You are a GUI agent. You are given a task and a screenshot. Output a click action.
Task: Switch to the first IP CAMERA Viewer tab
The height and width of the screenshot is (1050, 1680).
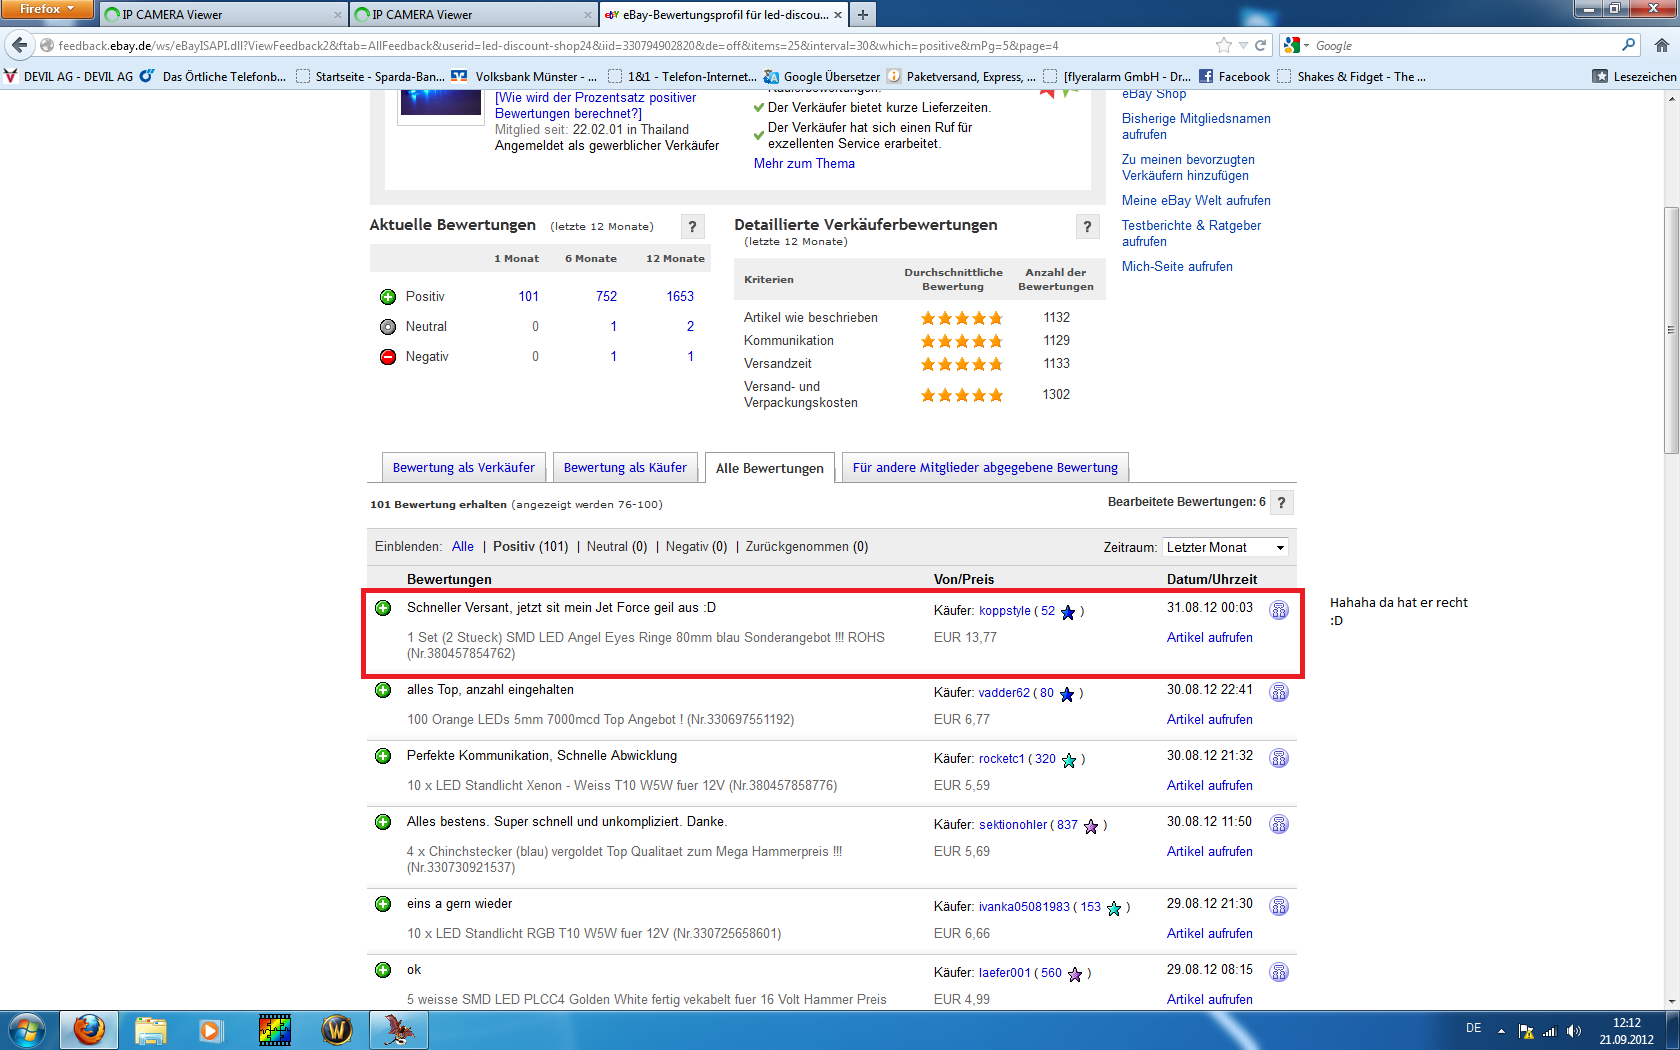(x=222, y=15)
